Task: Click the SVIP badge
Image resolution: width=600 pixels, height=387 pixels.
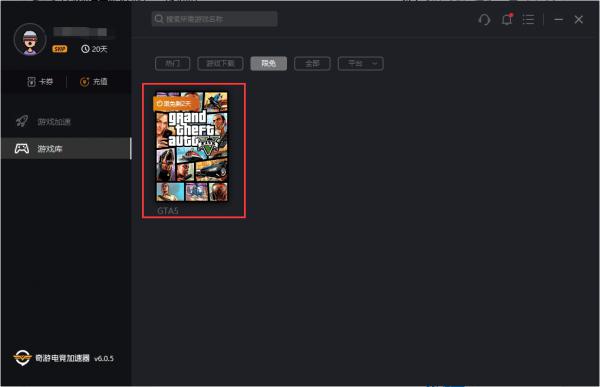Action: tap(60, 49)
